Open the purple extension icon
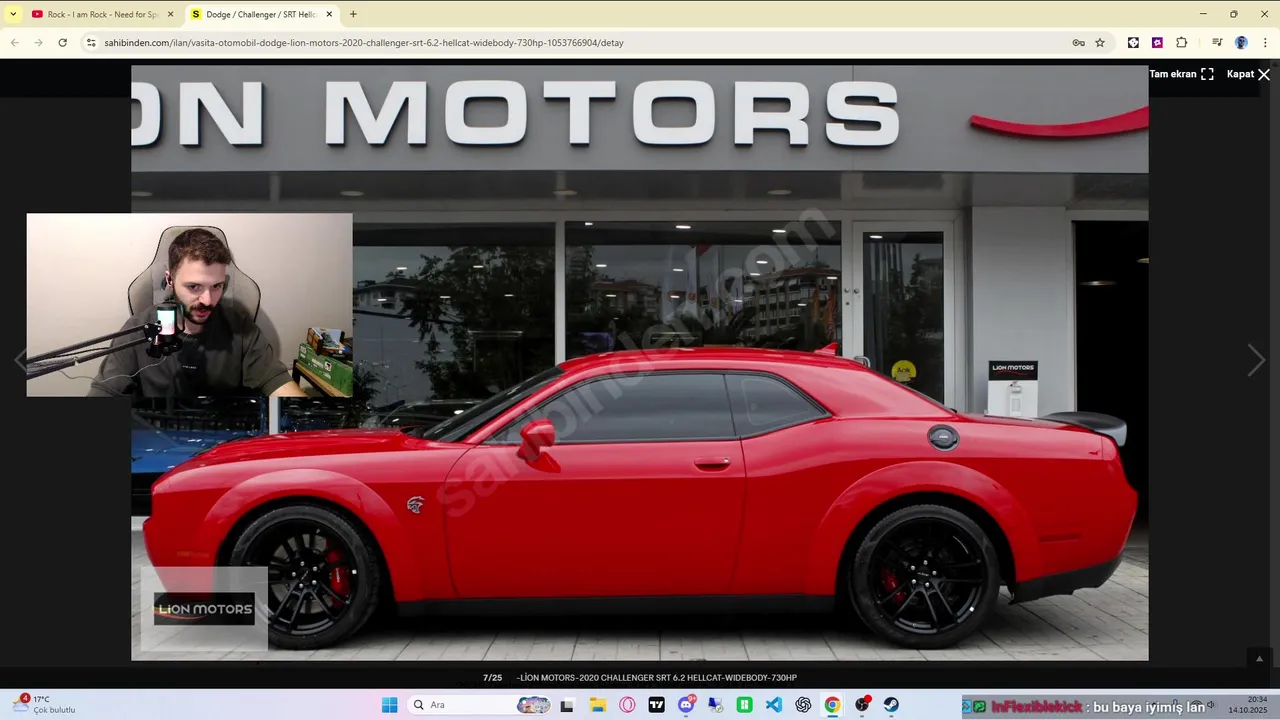Image resolution: width=1280 pixels, height=720 pixels. (1157, 43)
